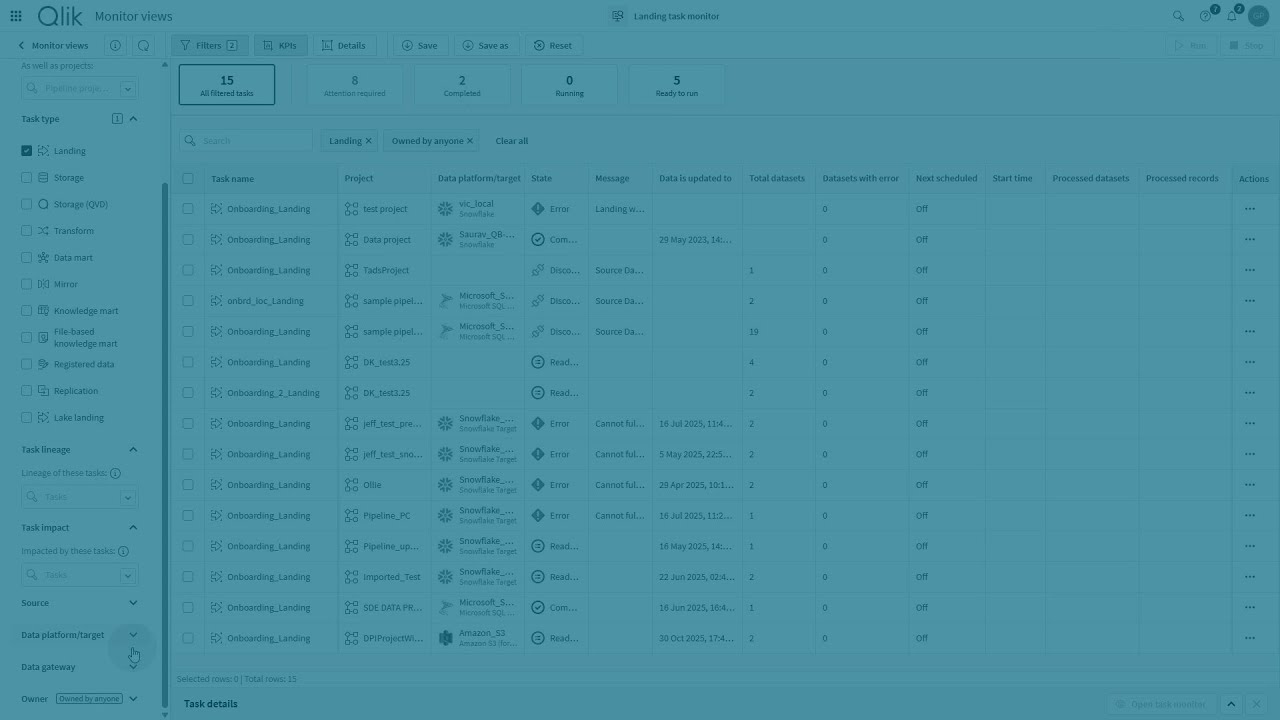
Task: Click the task table Search field
Action: 246,141
